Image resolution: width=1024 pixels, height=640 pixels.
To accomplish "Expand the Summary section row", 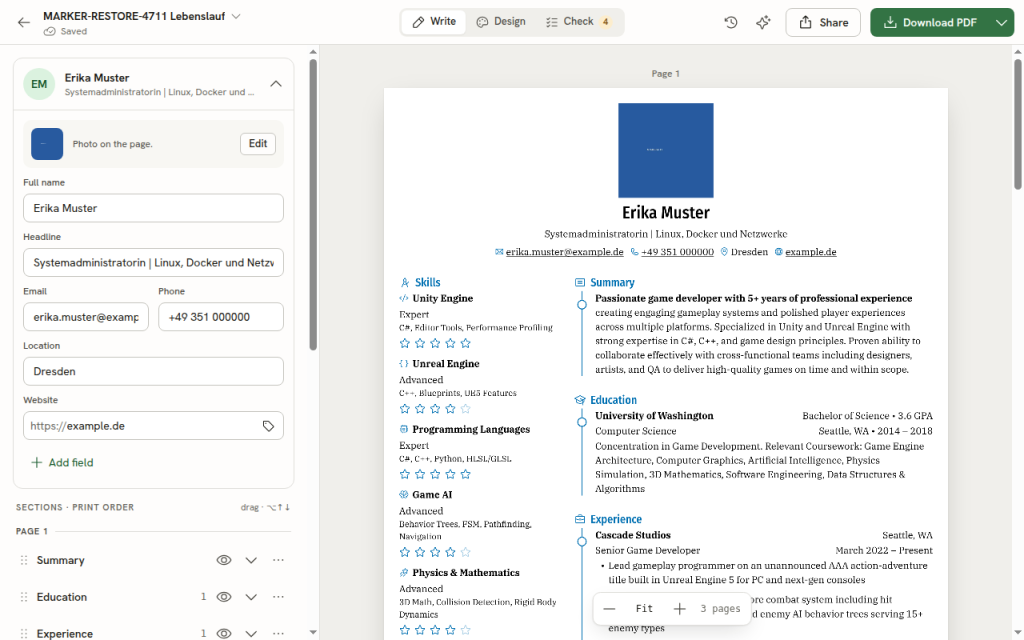I will tap(251, 560).
